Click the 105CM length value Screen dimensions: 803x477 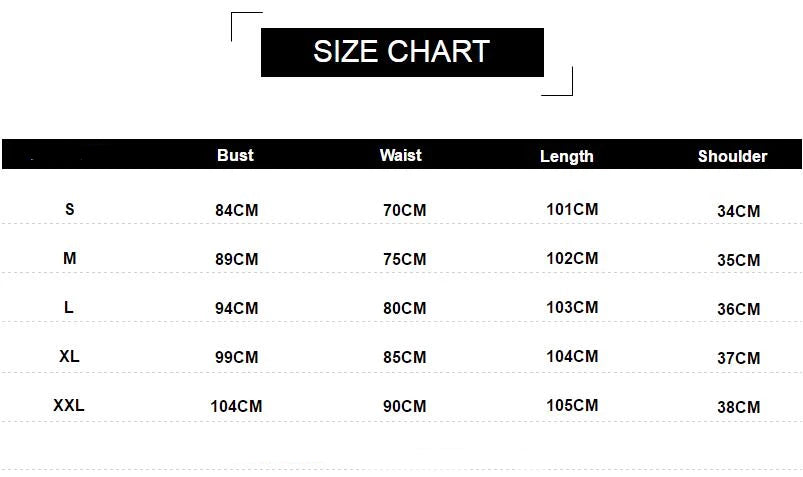tap(572, 405)
